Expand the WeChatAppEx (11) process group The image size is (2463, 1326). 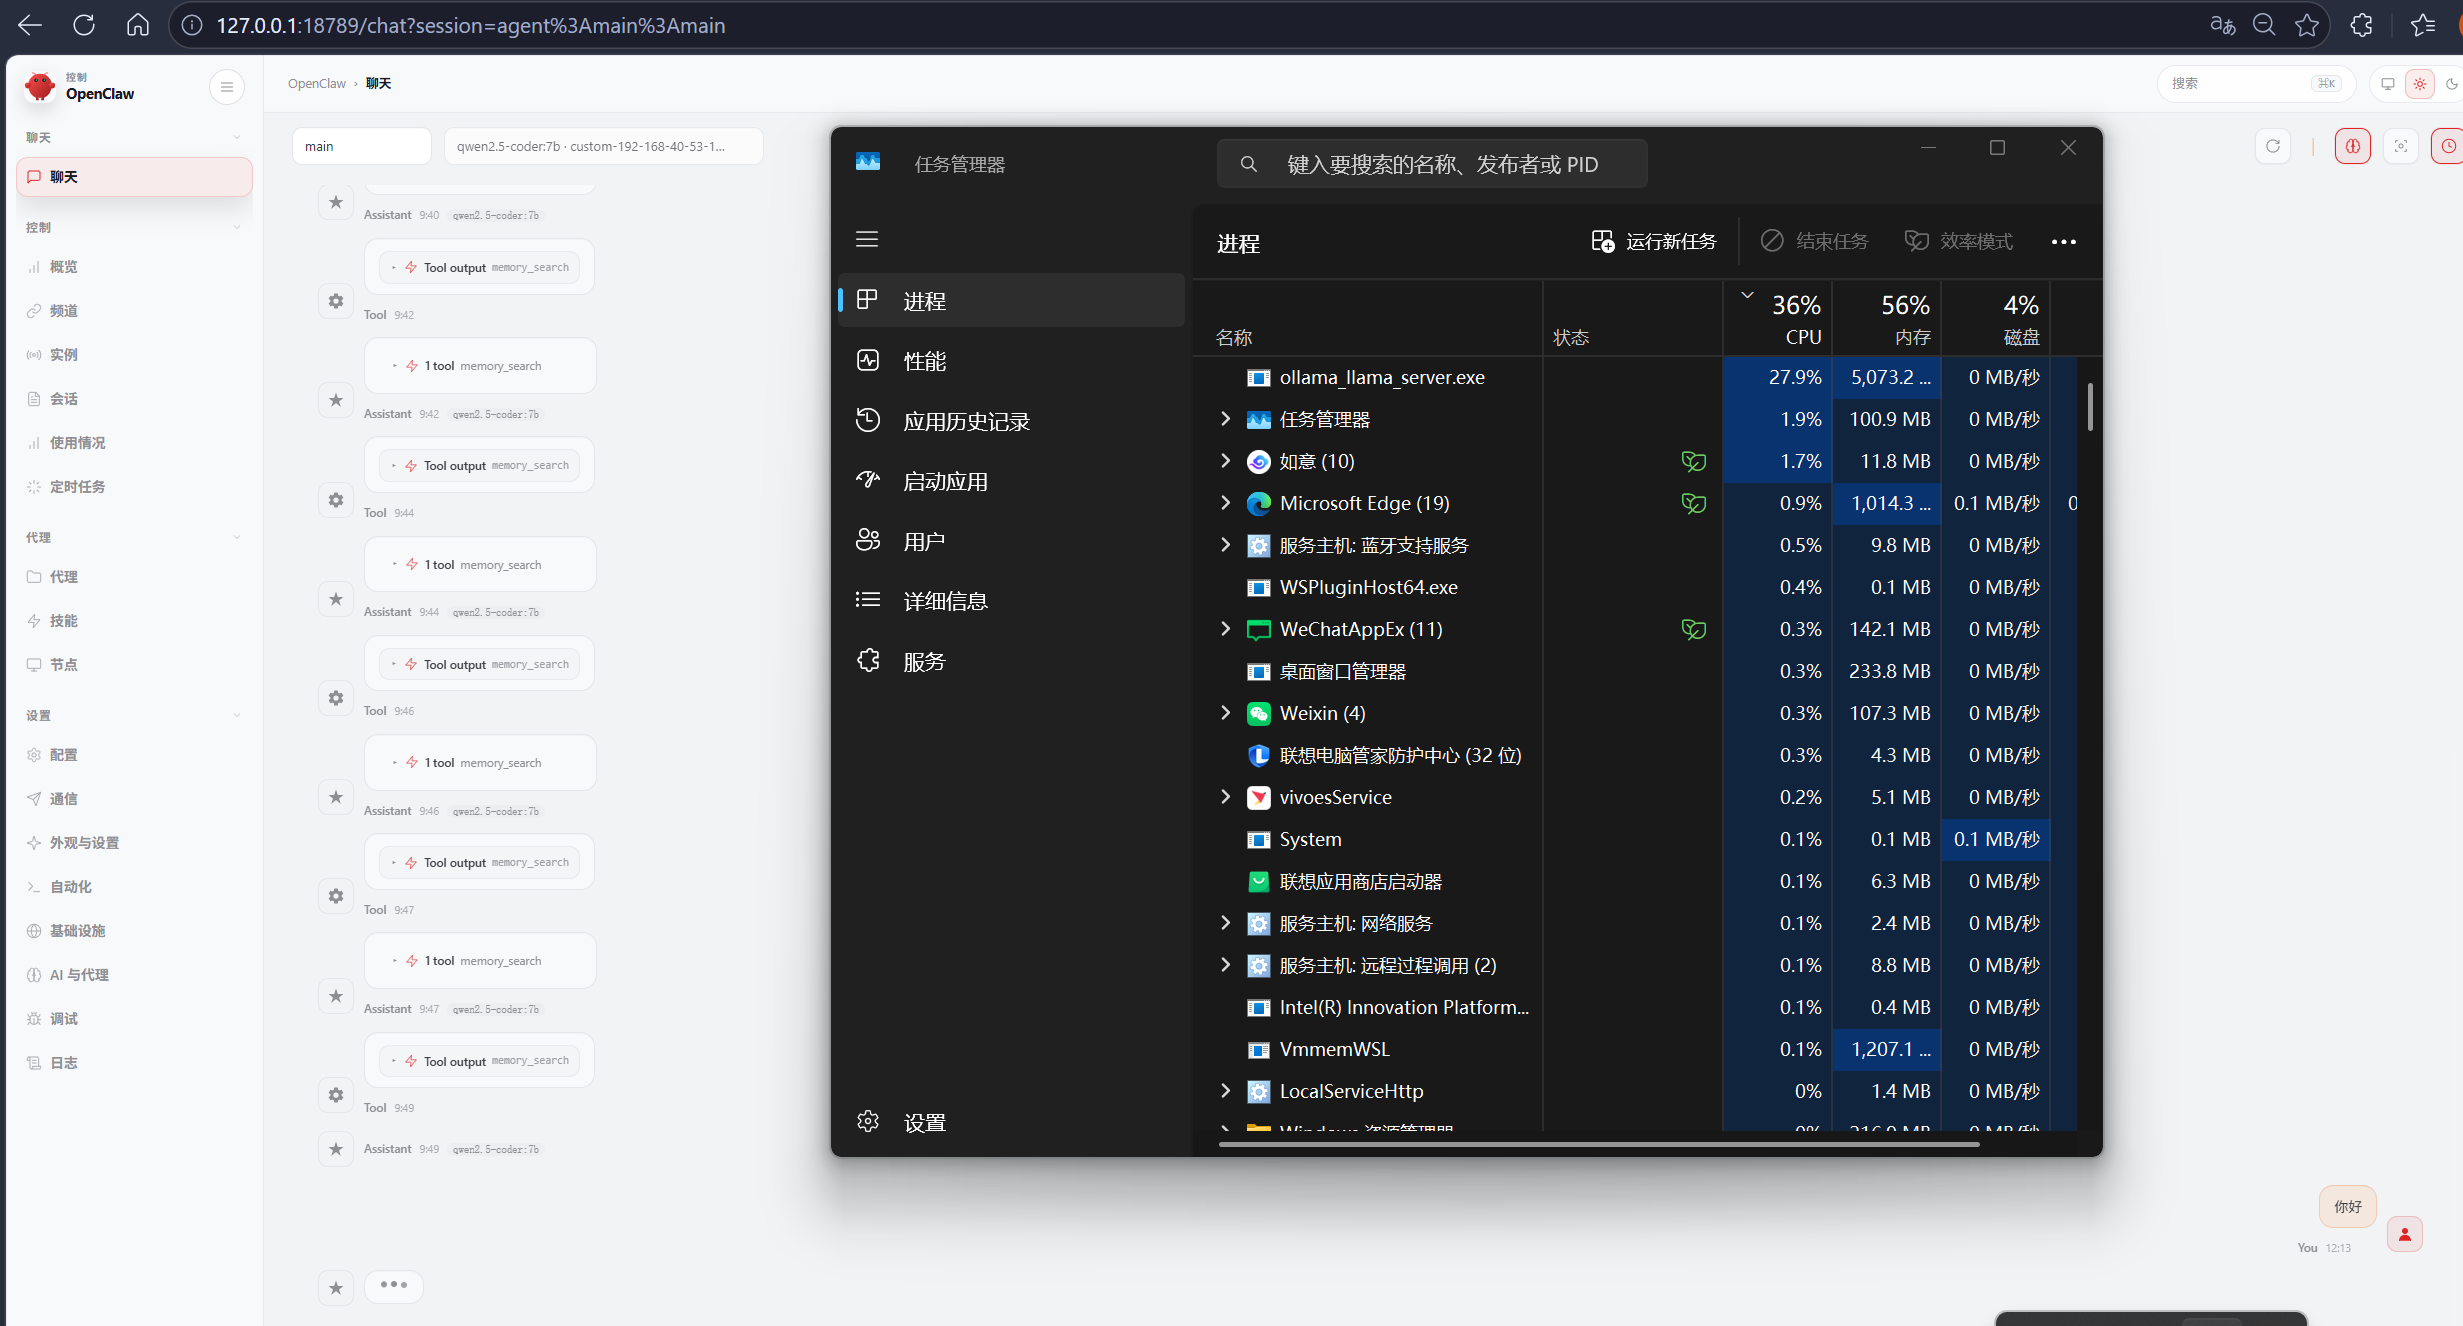pos(1225,629)
